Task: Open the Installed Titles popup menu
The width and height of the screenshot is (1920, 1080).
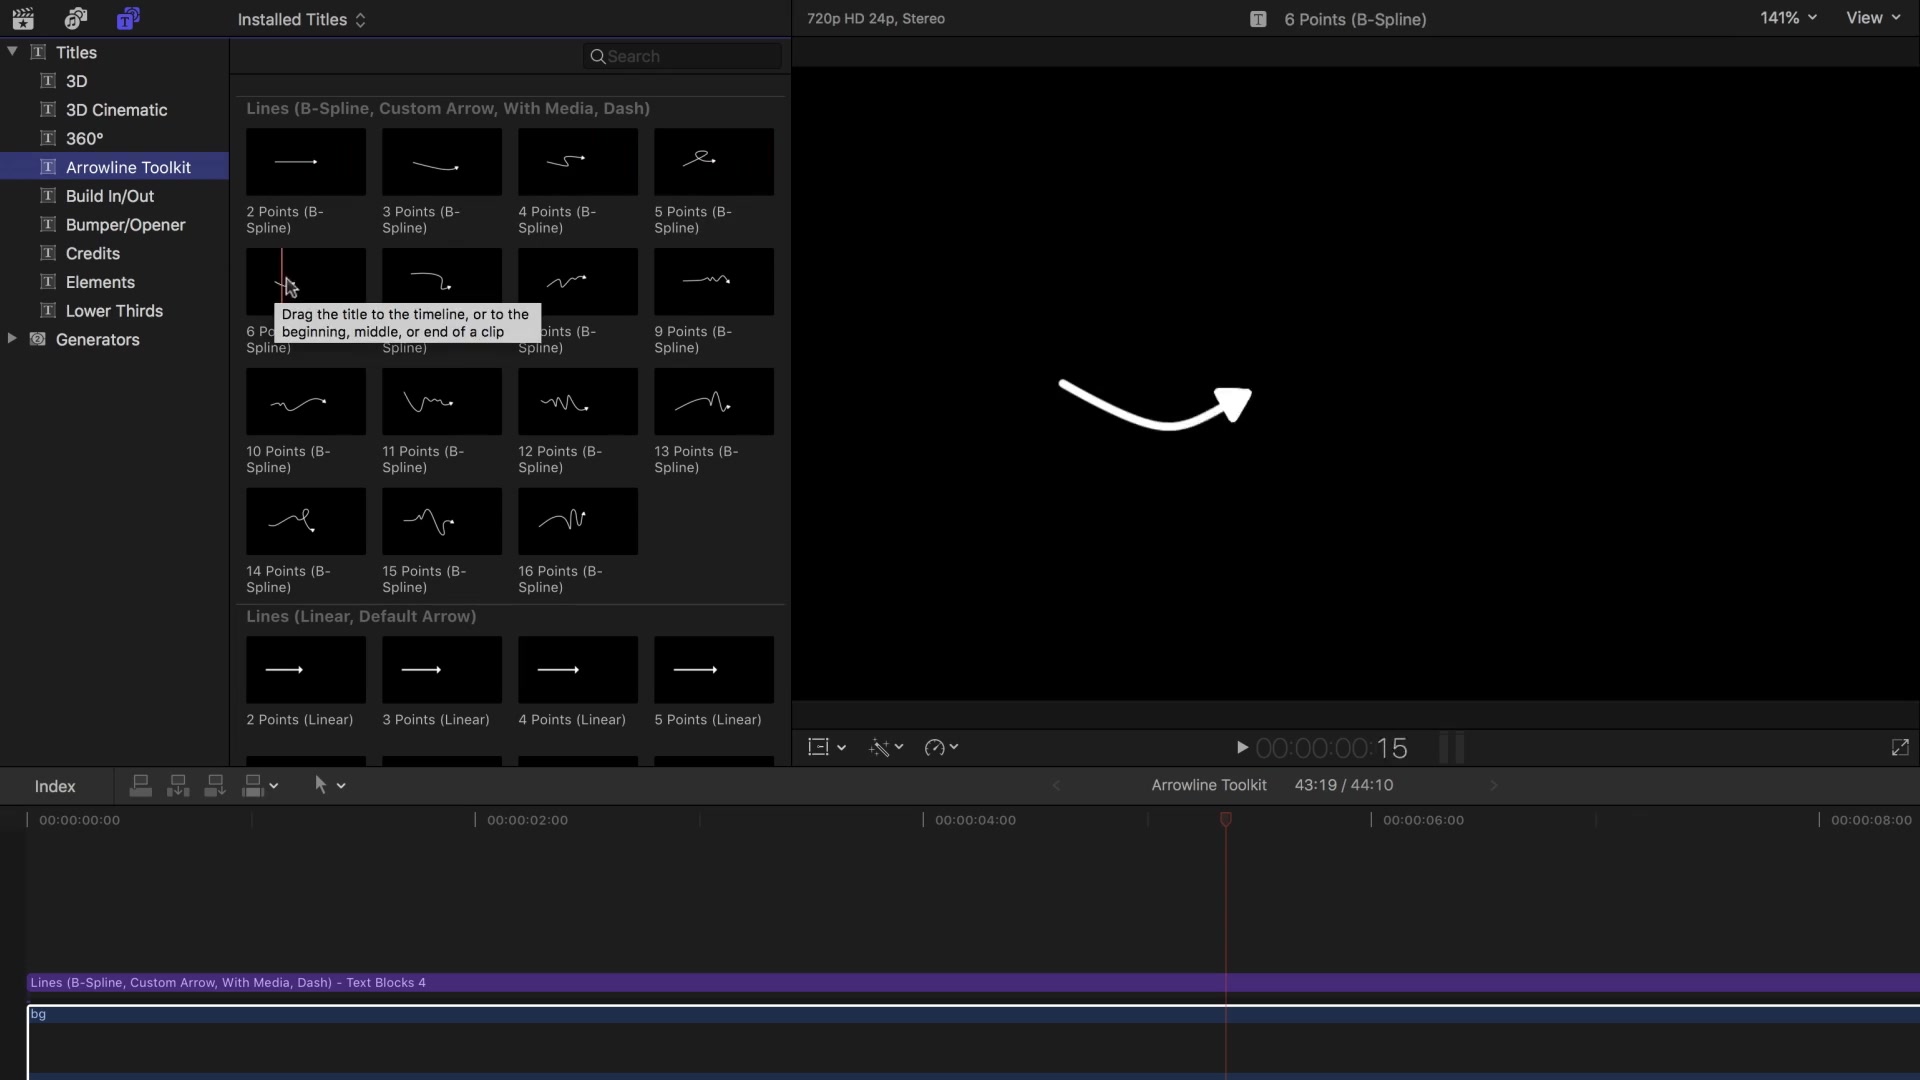Action: (301, 19)
